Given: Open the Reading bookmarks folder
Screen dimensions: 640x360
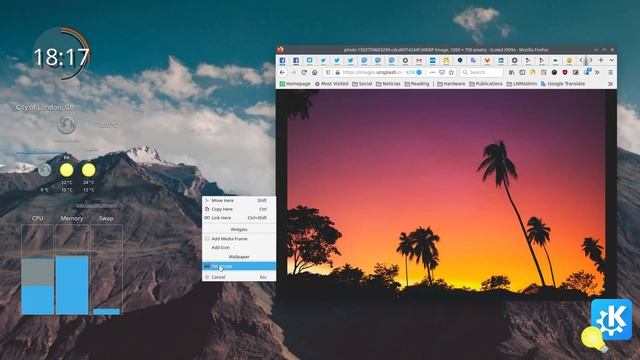Looking at the screenshot, I should tap(417, 84).
